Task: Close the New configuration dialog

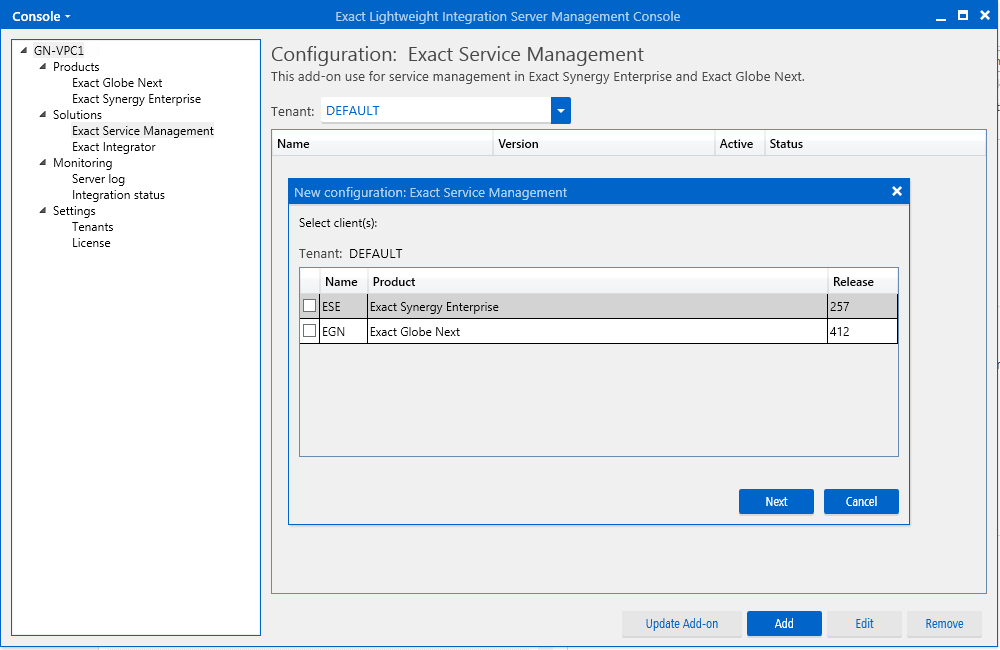Action: point(897,191)
